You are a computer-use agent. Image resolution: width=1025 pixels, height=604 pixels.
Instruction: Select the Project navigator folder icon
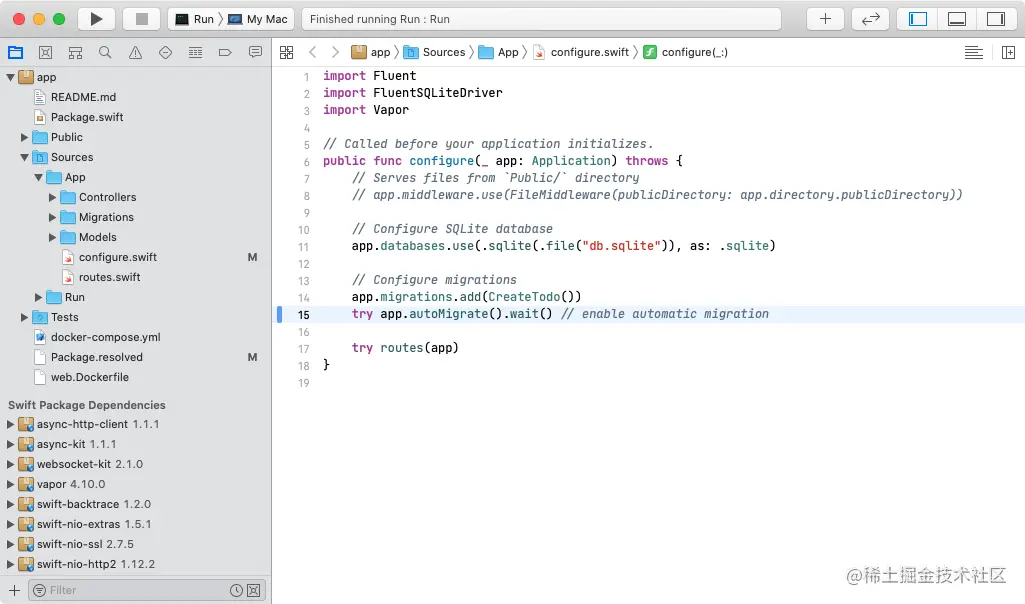pos(15,52)
